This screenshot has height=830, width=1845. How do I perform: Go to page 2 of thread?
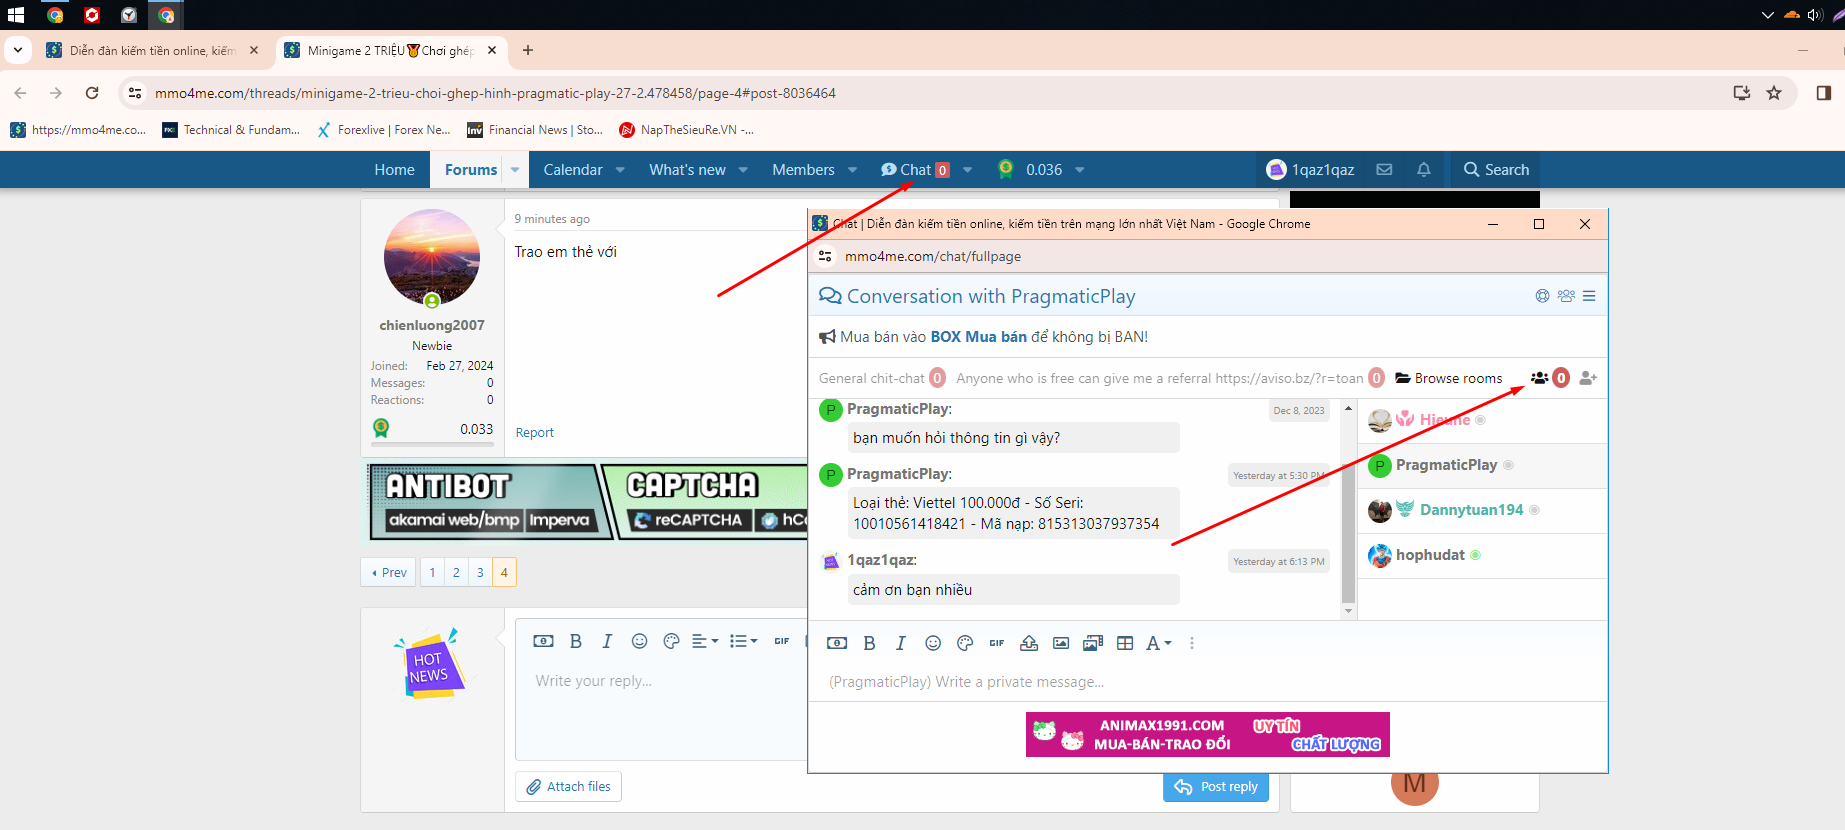coord(456,572)
